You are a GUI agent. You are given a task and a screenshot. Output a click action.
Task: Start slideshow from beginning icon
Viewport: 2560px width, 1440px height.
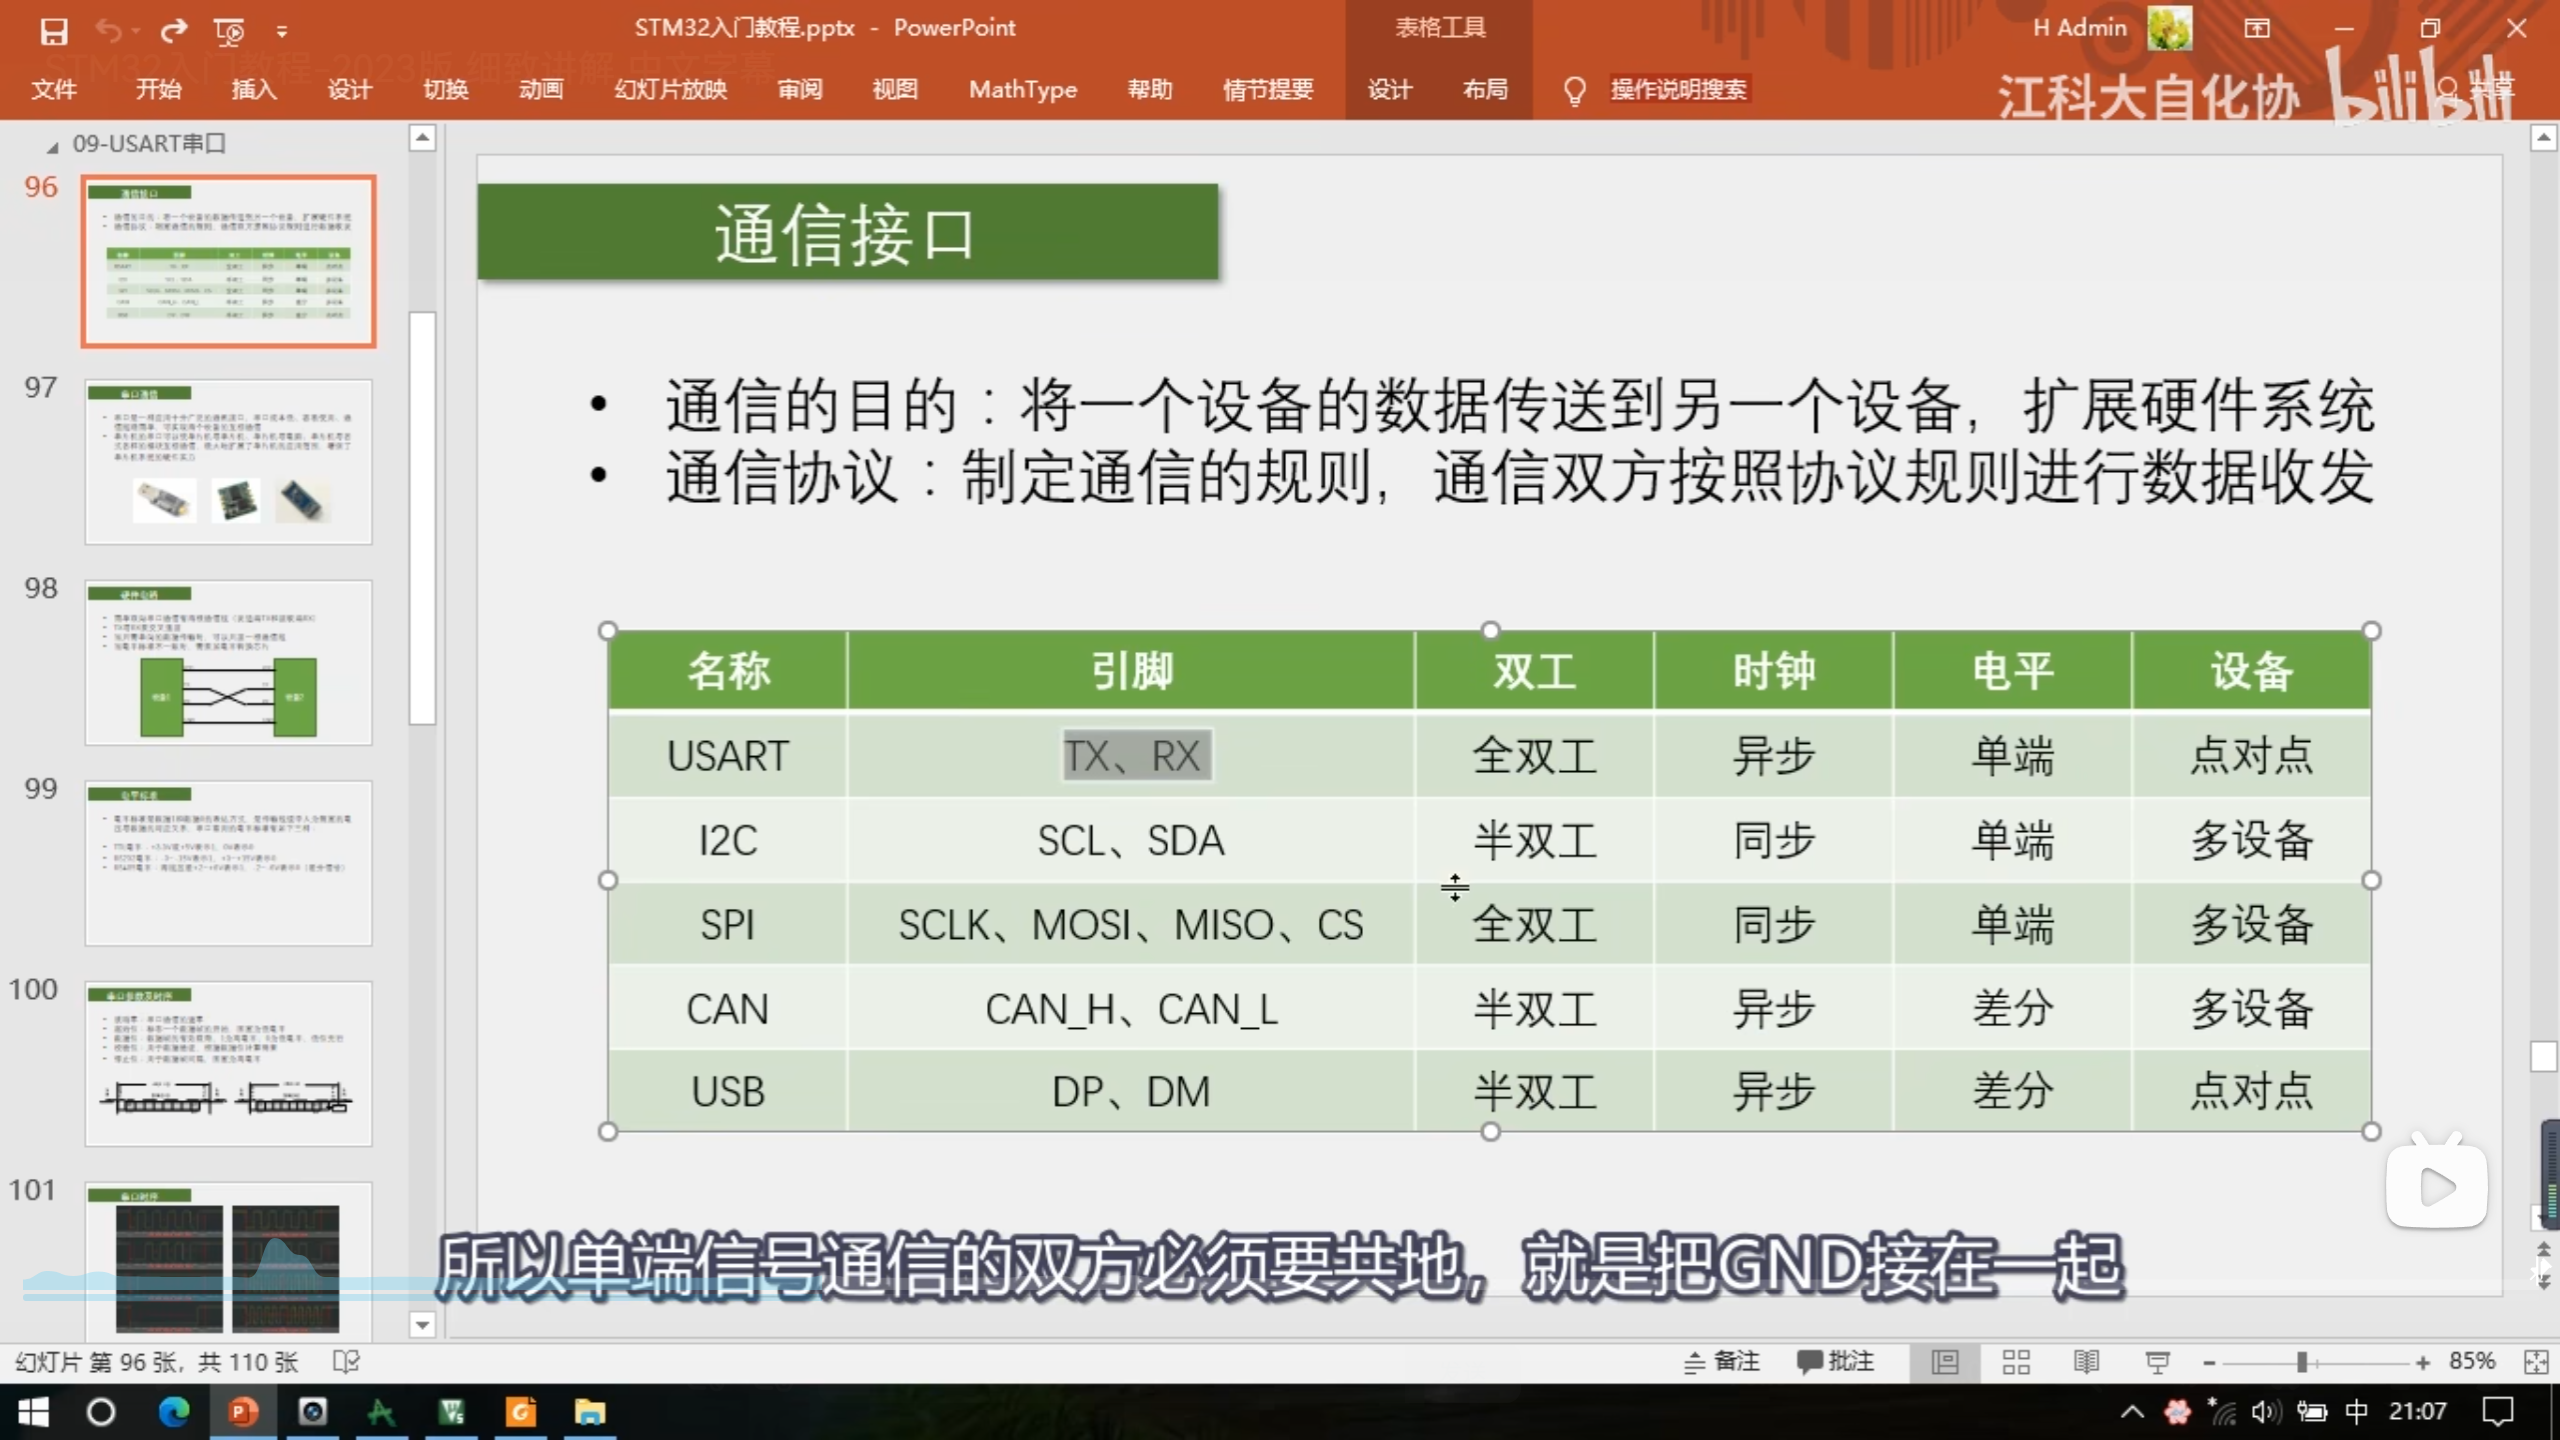229,32
